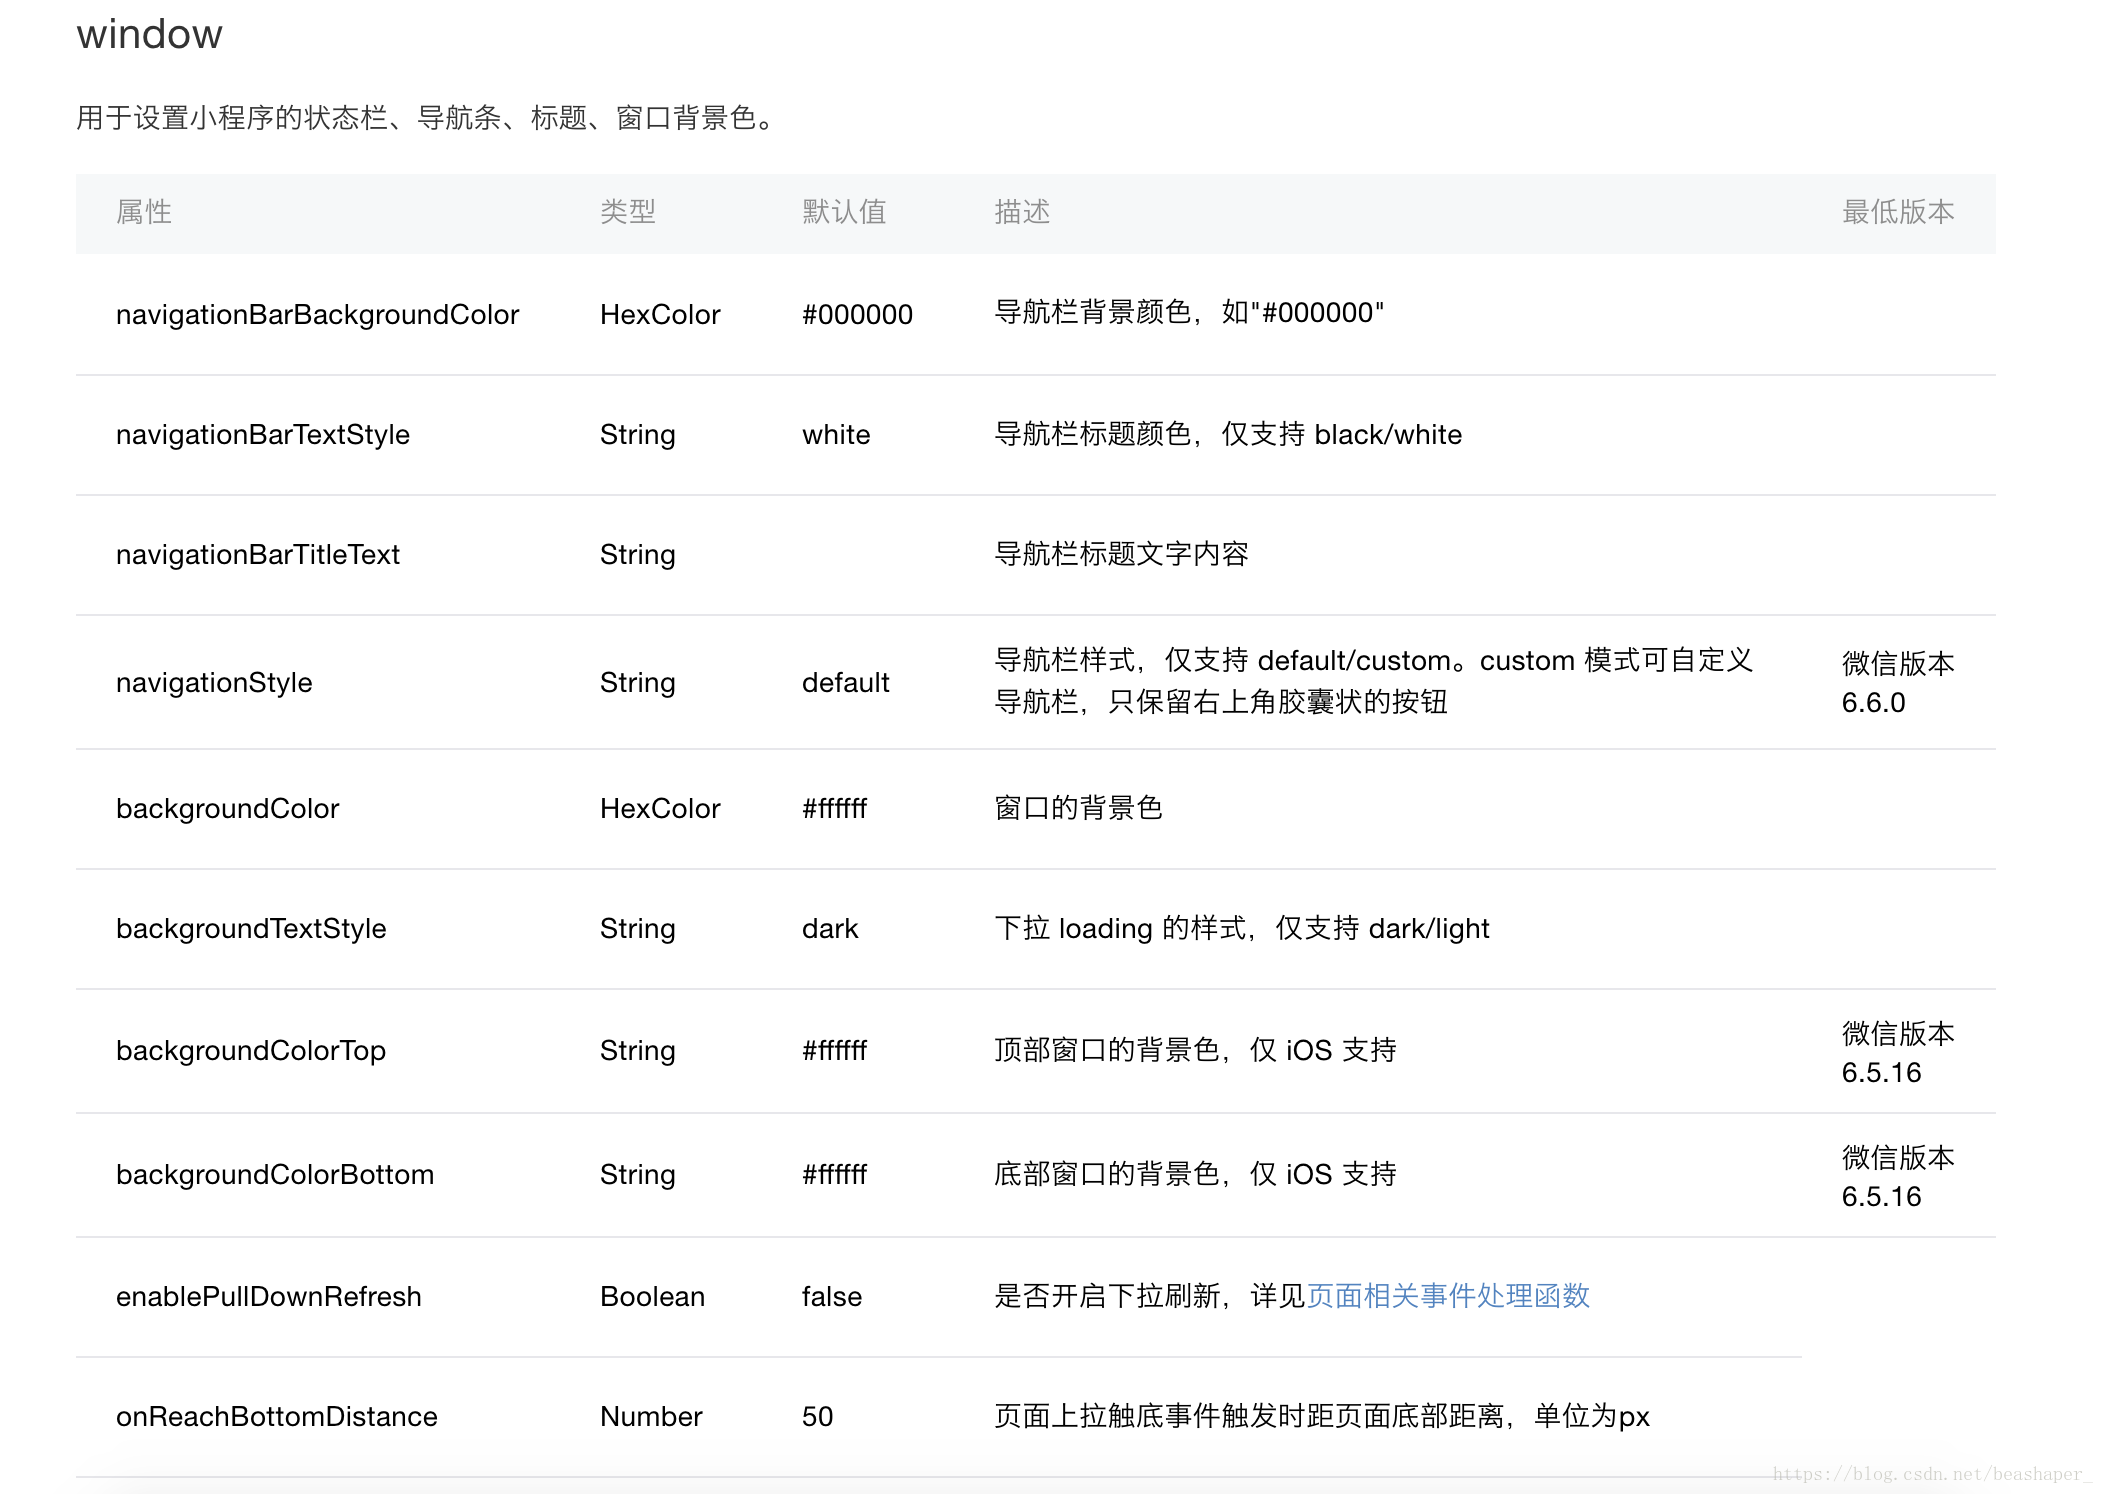Viewport: 2104px width, 1494px height.
Task: Select the navigationBarBackgroundColor property name
Action: pos(317,315)
